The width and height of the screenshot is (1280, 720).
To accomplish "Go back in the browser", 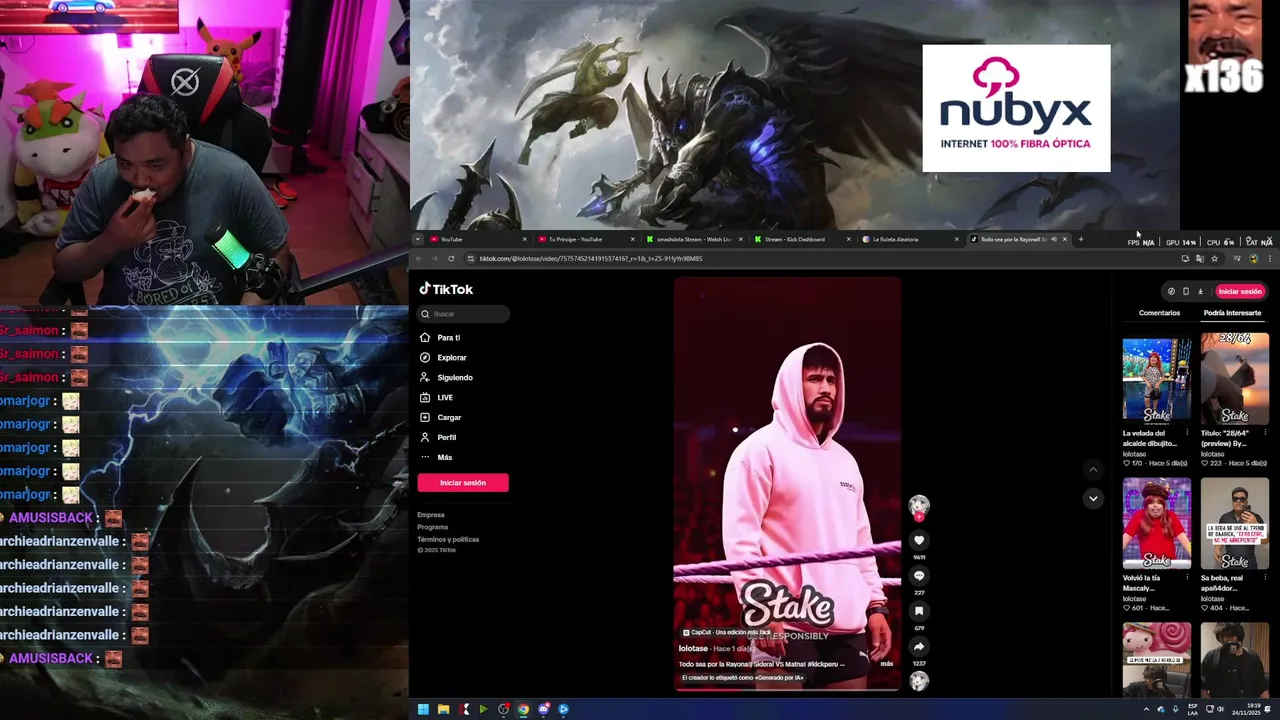I will pyautogui.click(x=418, y=259).
